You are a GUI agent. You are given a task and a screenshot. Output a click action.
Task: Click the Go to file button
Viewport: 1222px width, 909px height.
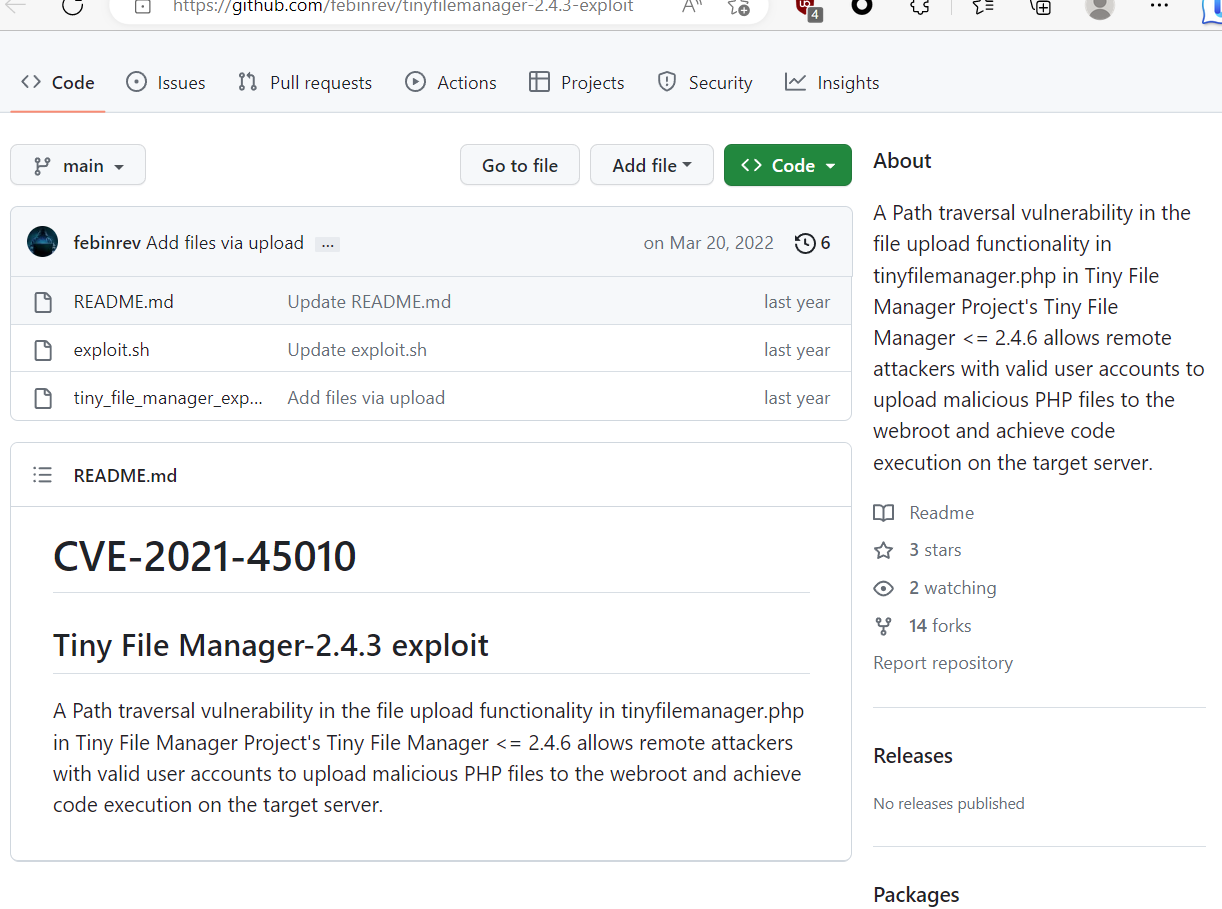click(519, 166)
